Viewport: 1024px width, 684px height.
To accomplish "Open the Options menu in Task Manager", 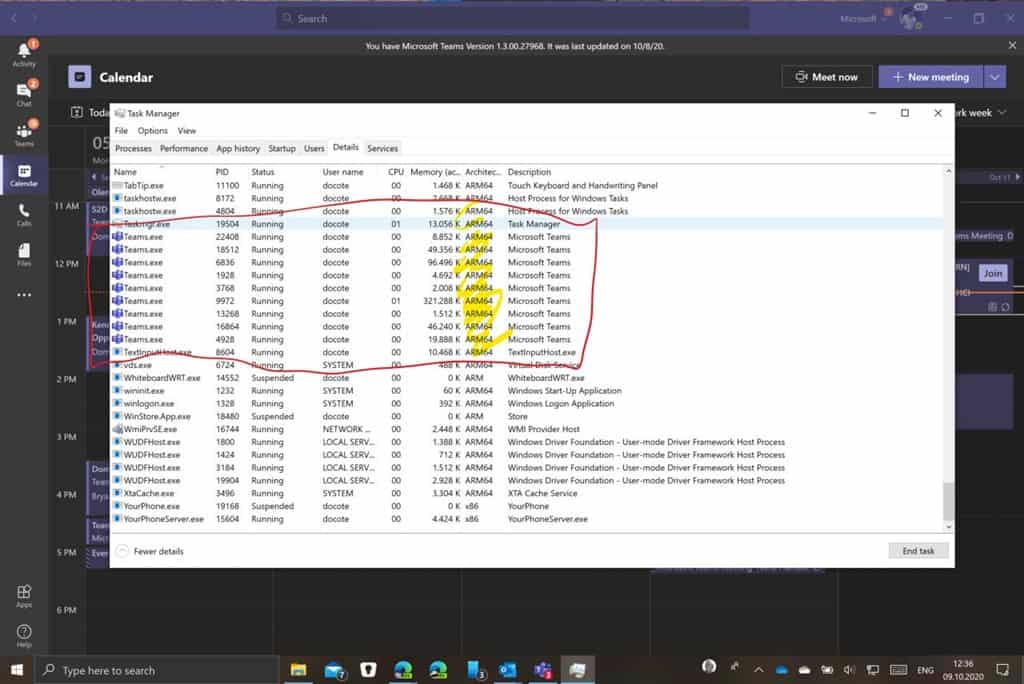I will 153,131.
